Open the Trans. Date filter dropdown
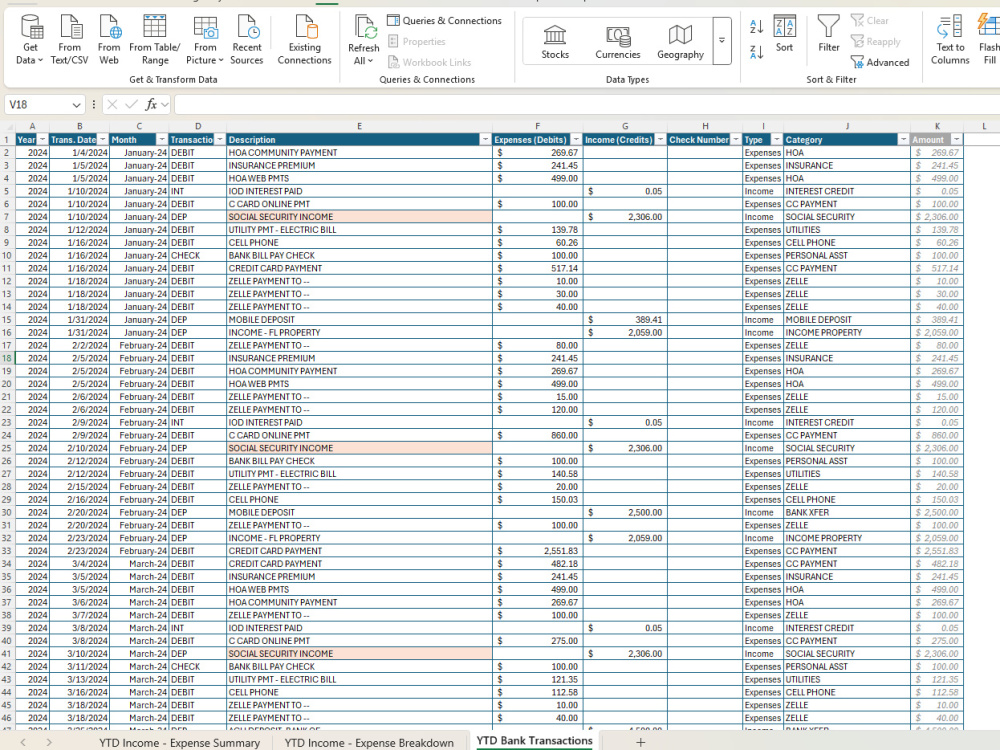Image resolution: width=1000 pixels, height=750 pixels. (x=103, y=140)
